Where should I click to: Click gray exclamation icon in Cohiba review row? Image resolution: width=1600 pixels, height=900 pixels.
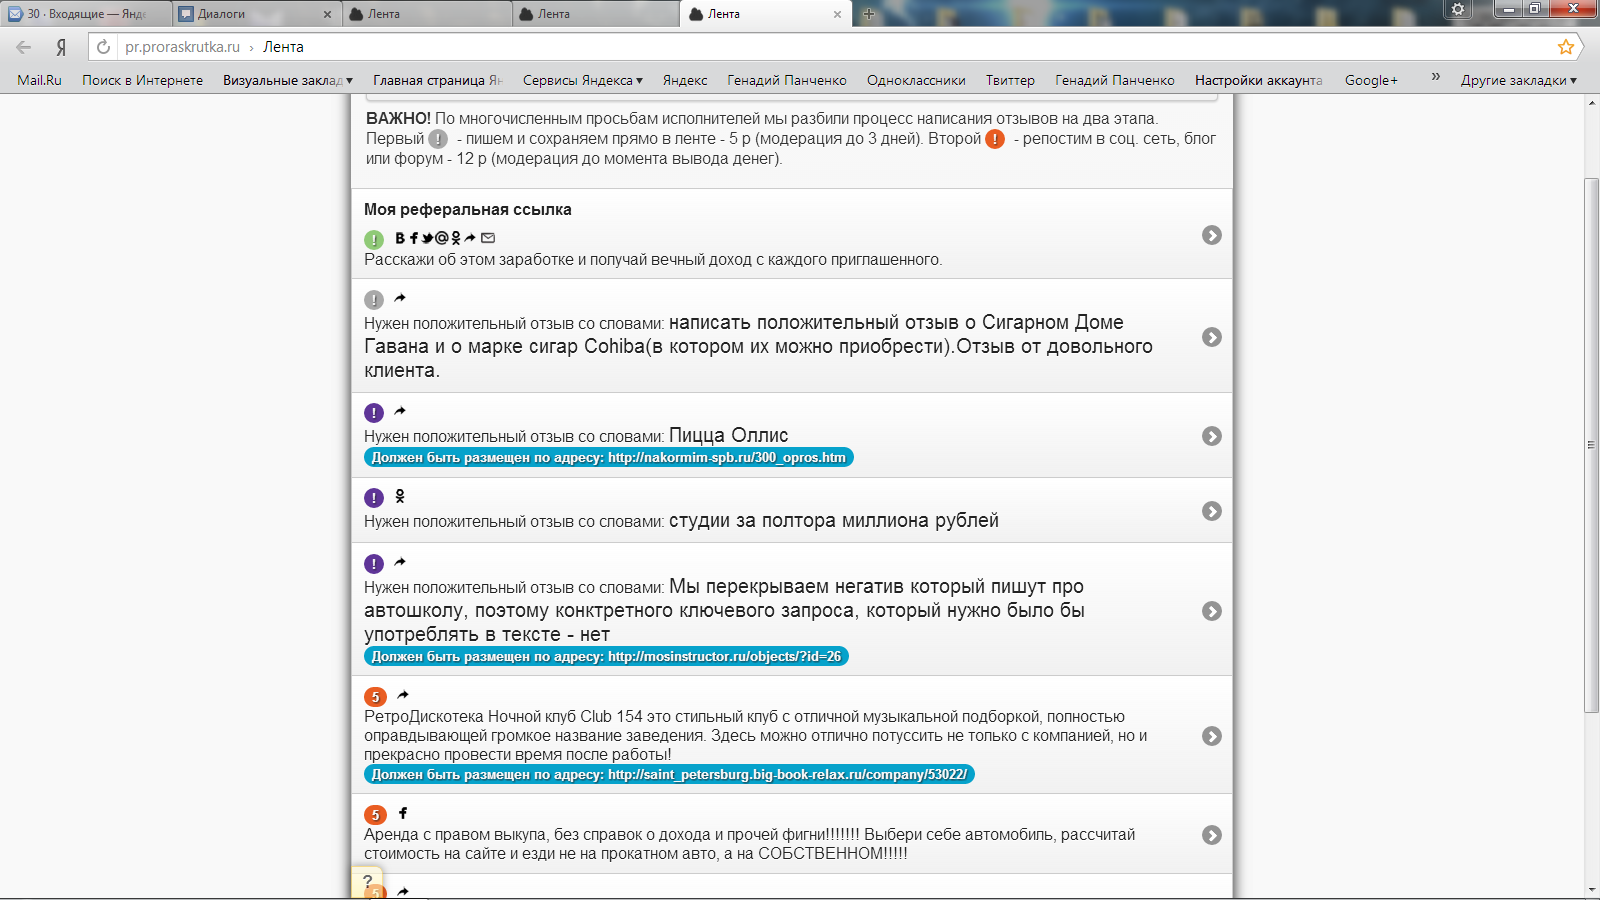point(374,300)
